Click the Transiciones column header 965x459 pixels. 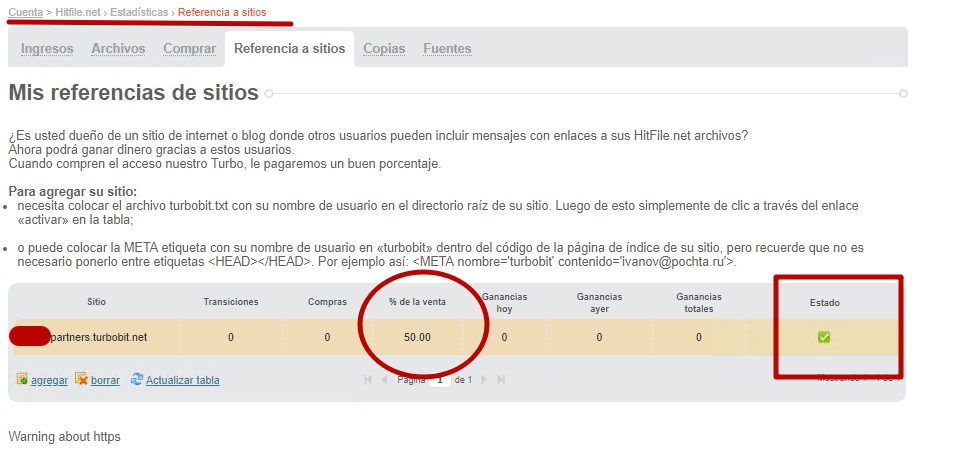[231, 302]
